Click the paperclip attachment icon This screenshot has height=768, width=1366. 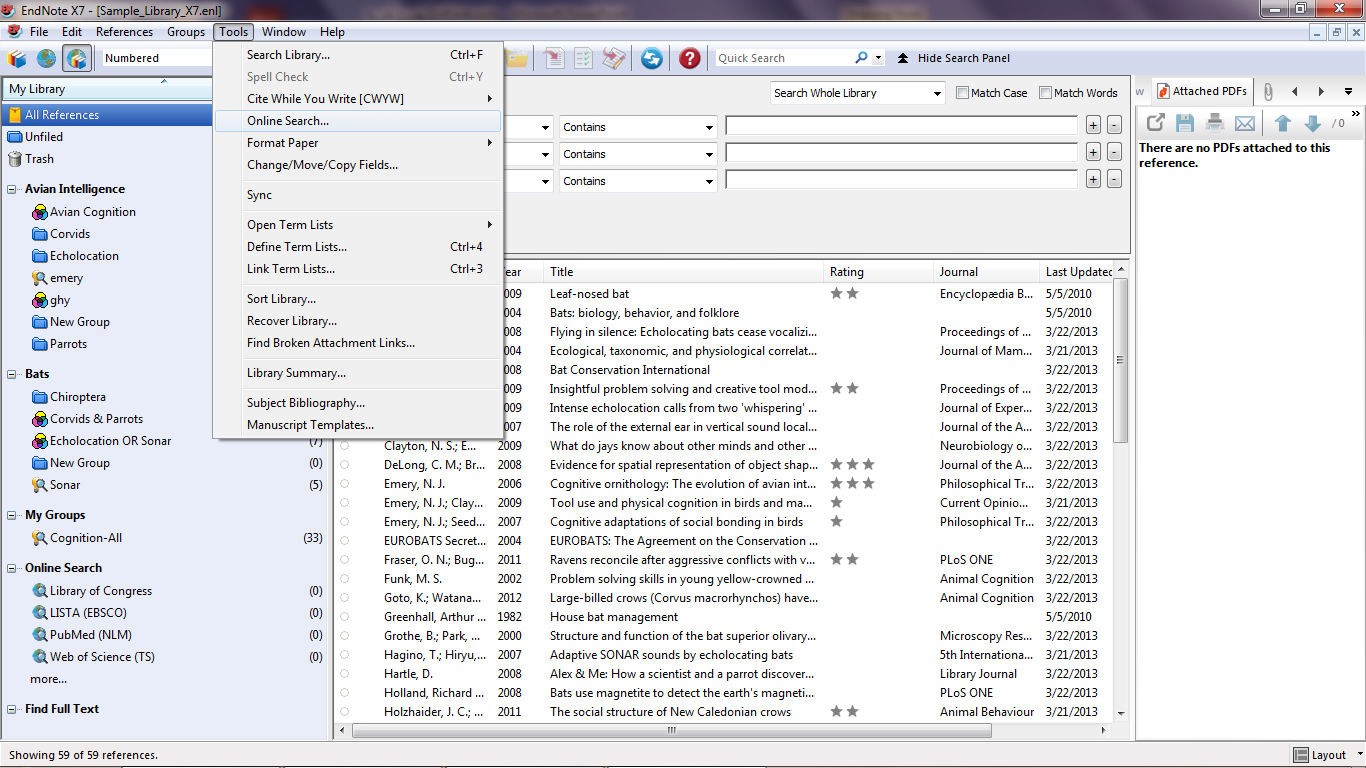[x=1268, y=91]
